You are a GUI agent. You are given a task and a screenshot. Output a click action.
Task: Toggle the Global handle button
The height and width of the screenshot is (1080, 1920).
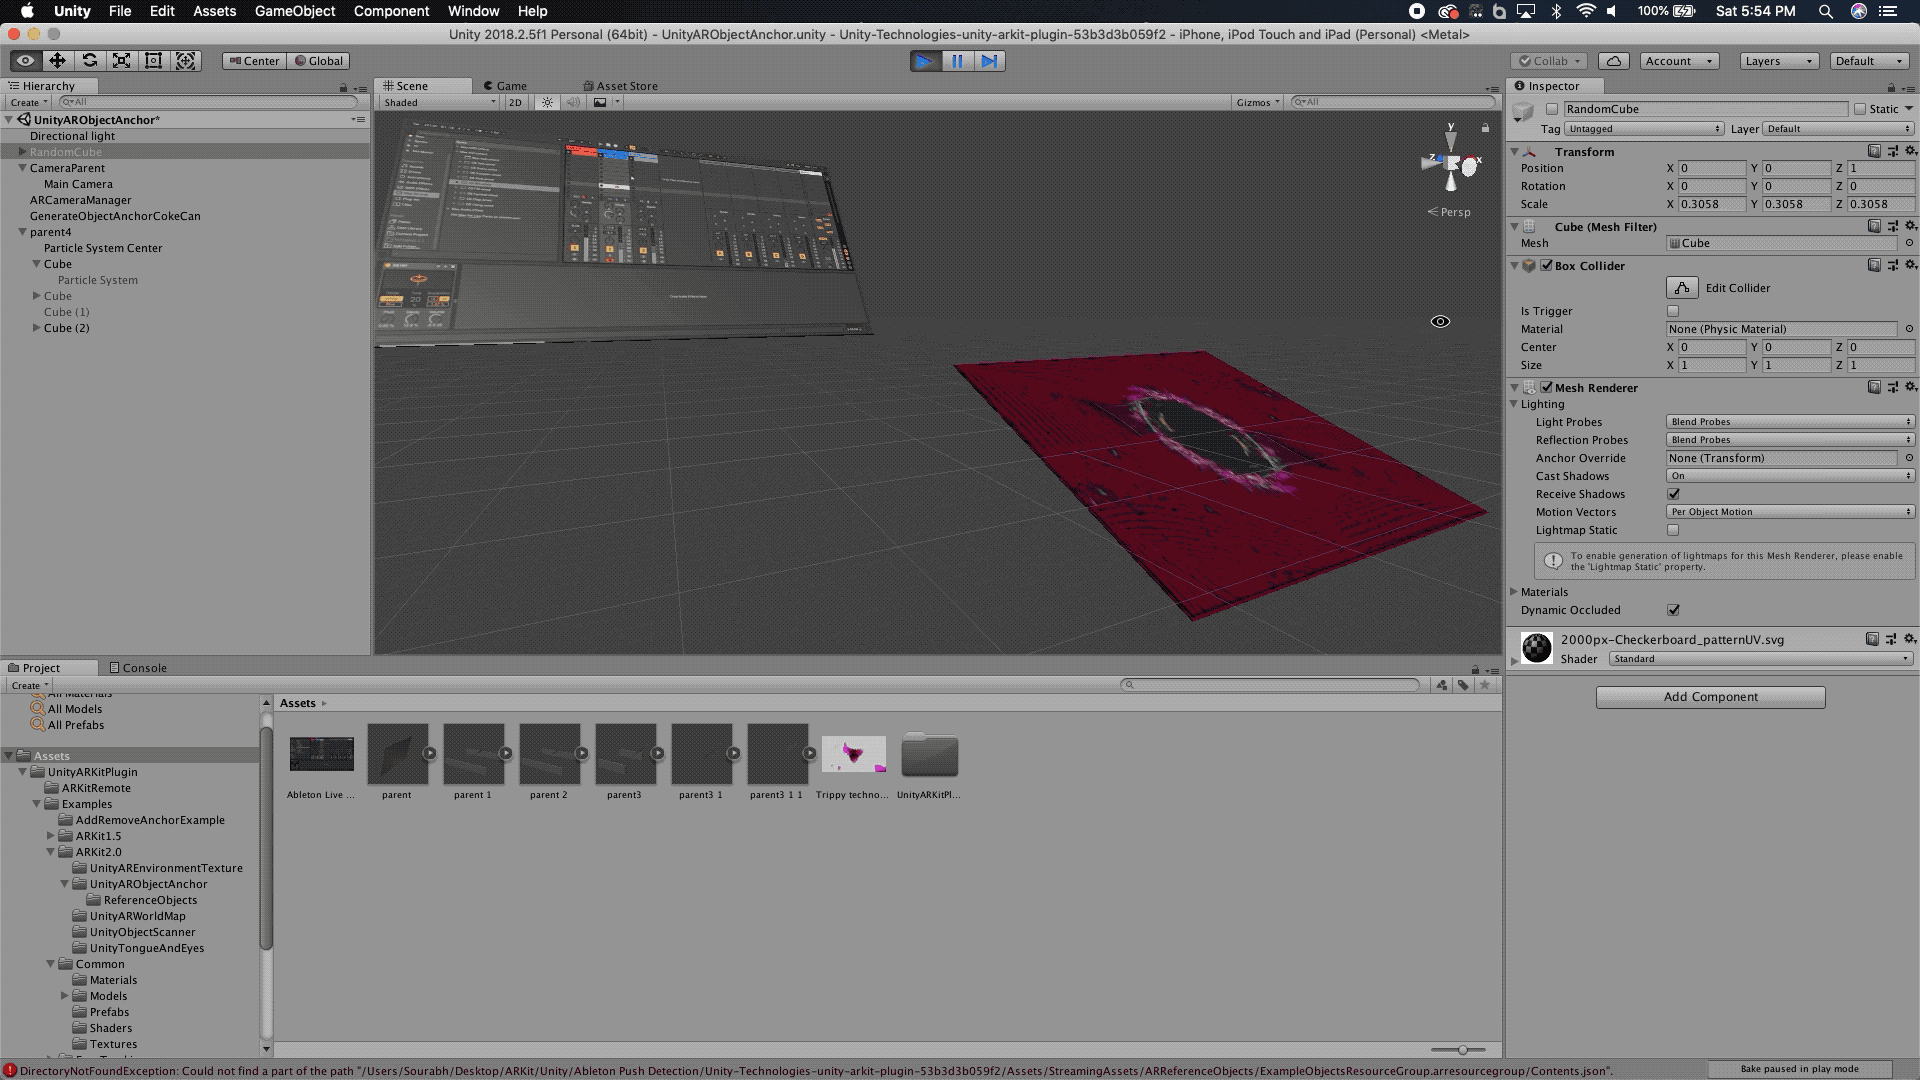(x=319, y=61)
